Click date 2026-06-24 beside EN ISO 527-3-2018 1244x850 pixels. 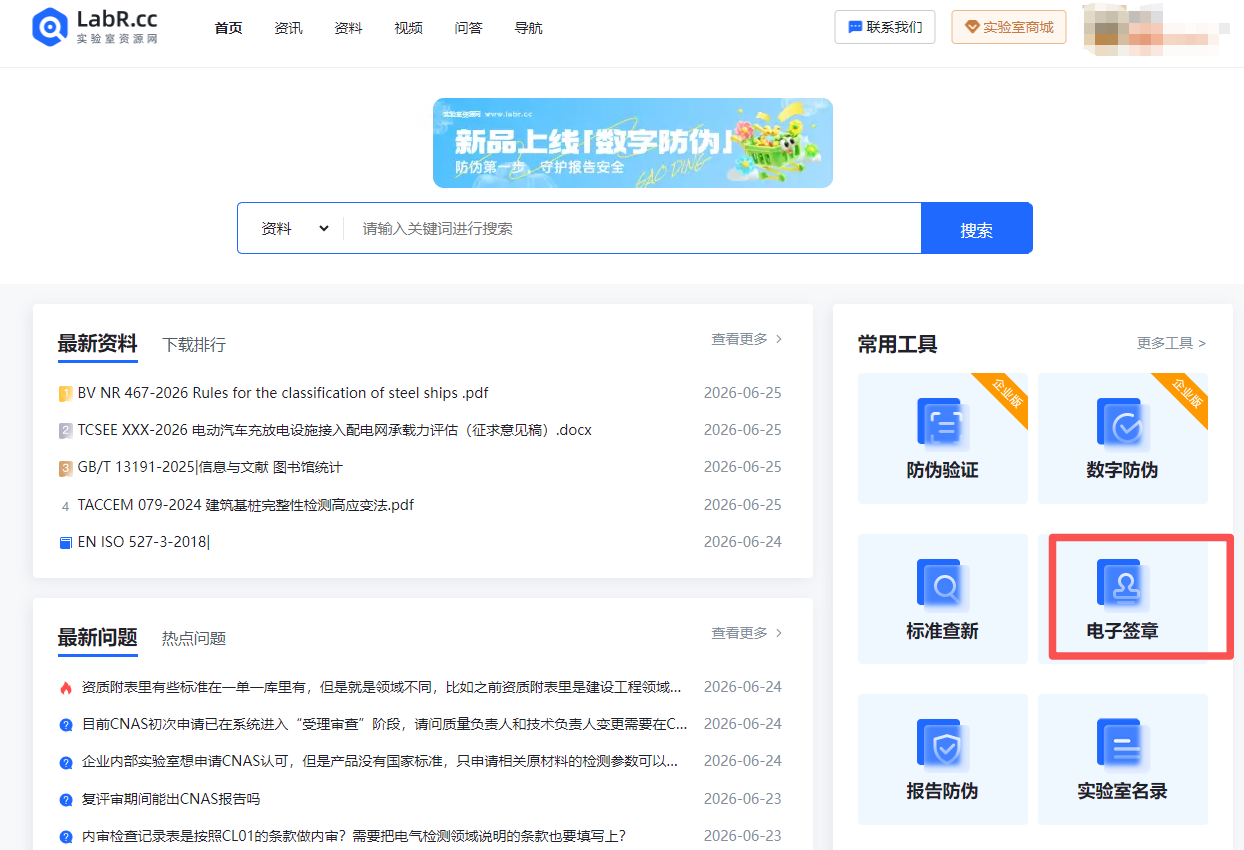(x=743, y=542)
